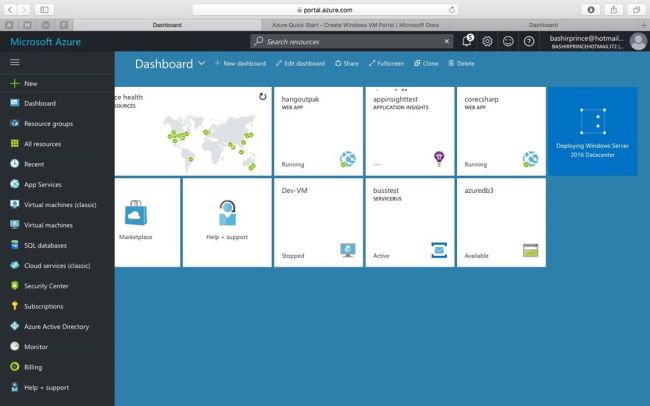
Task: Open the hangoutpak web app tile
Action: (x=318, y=131)
